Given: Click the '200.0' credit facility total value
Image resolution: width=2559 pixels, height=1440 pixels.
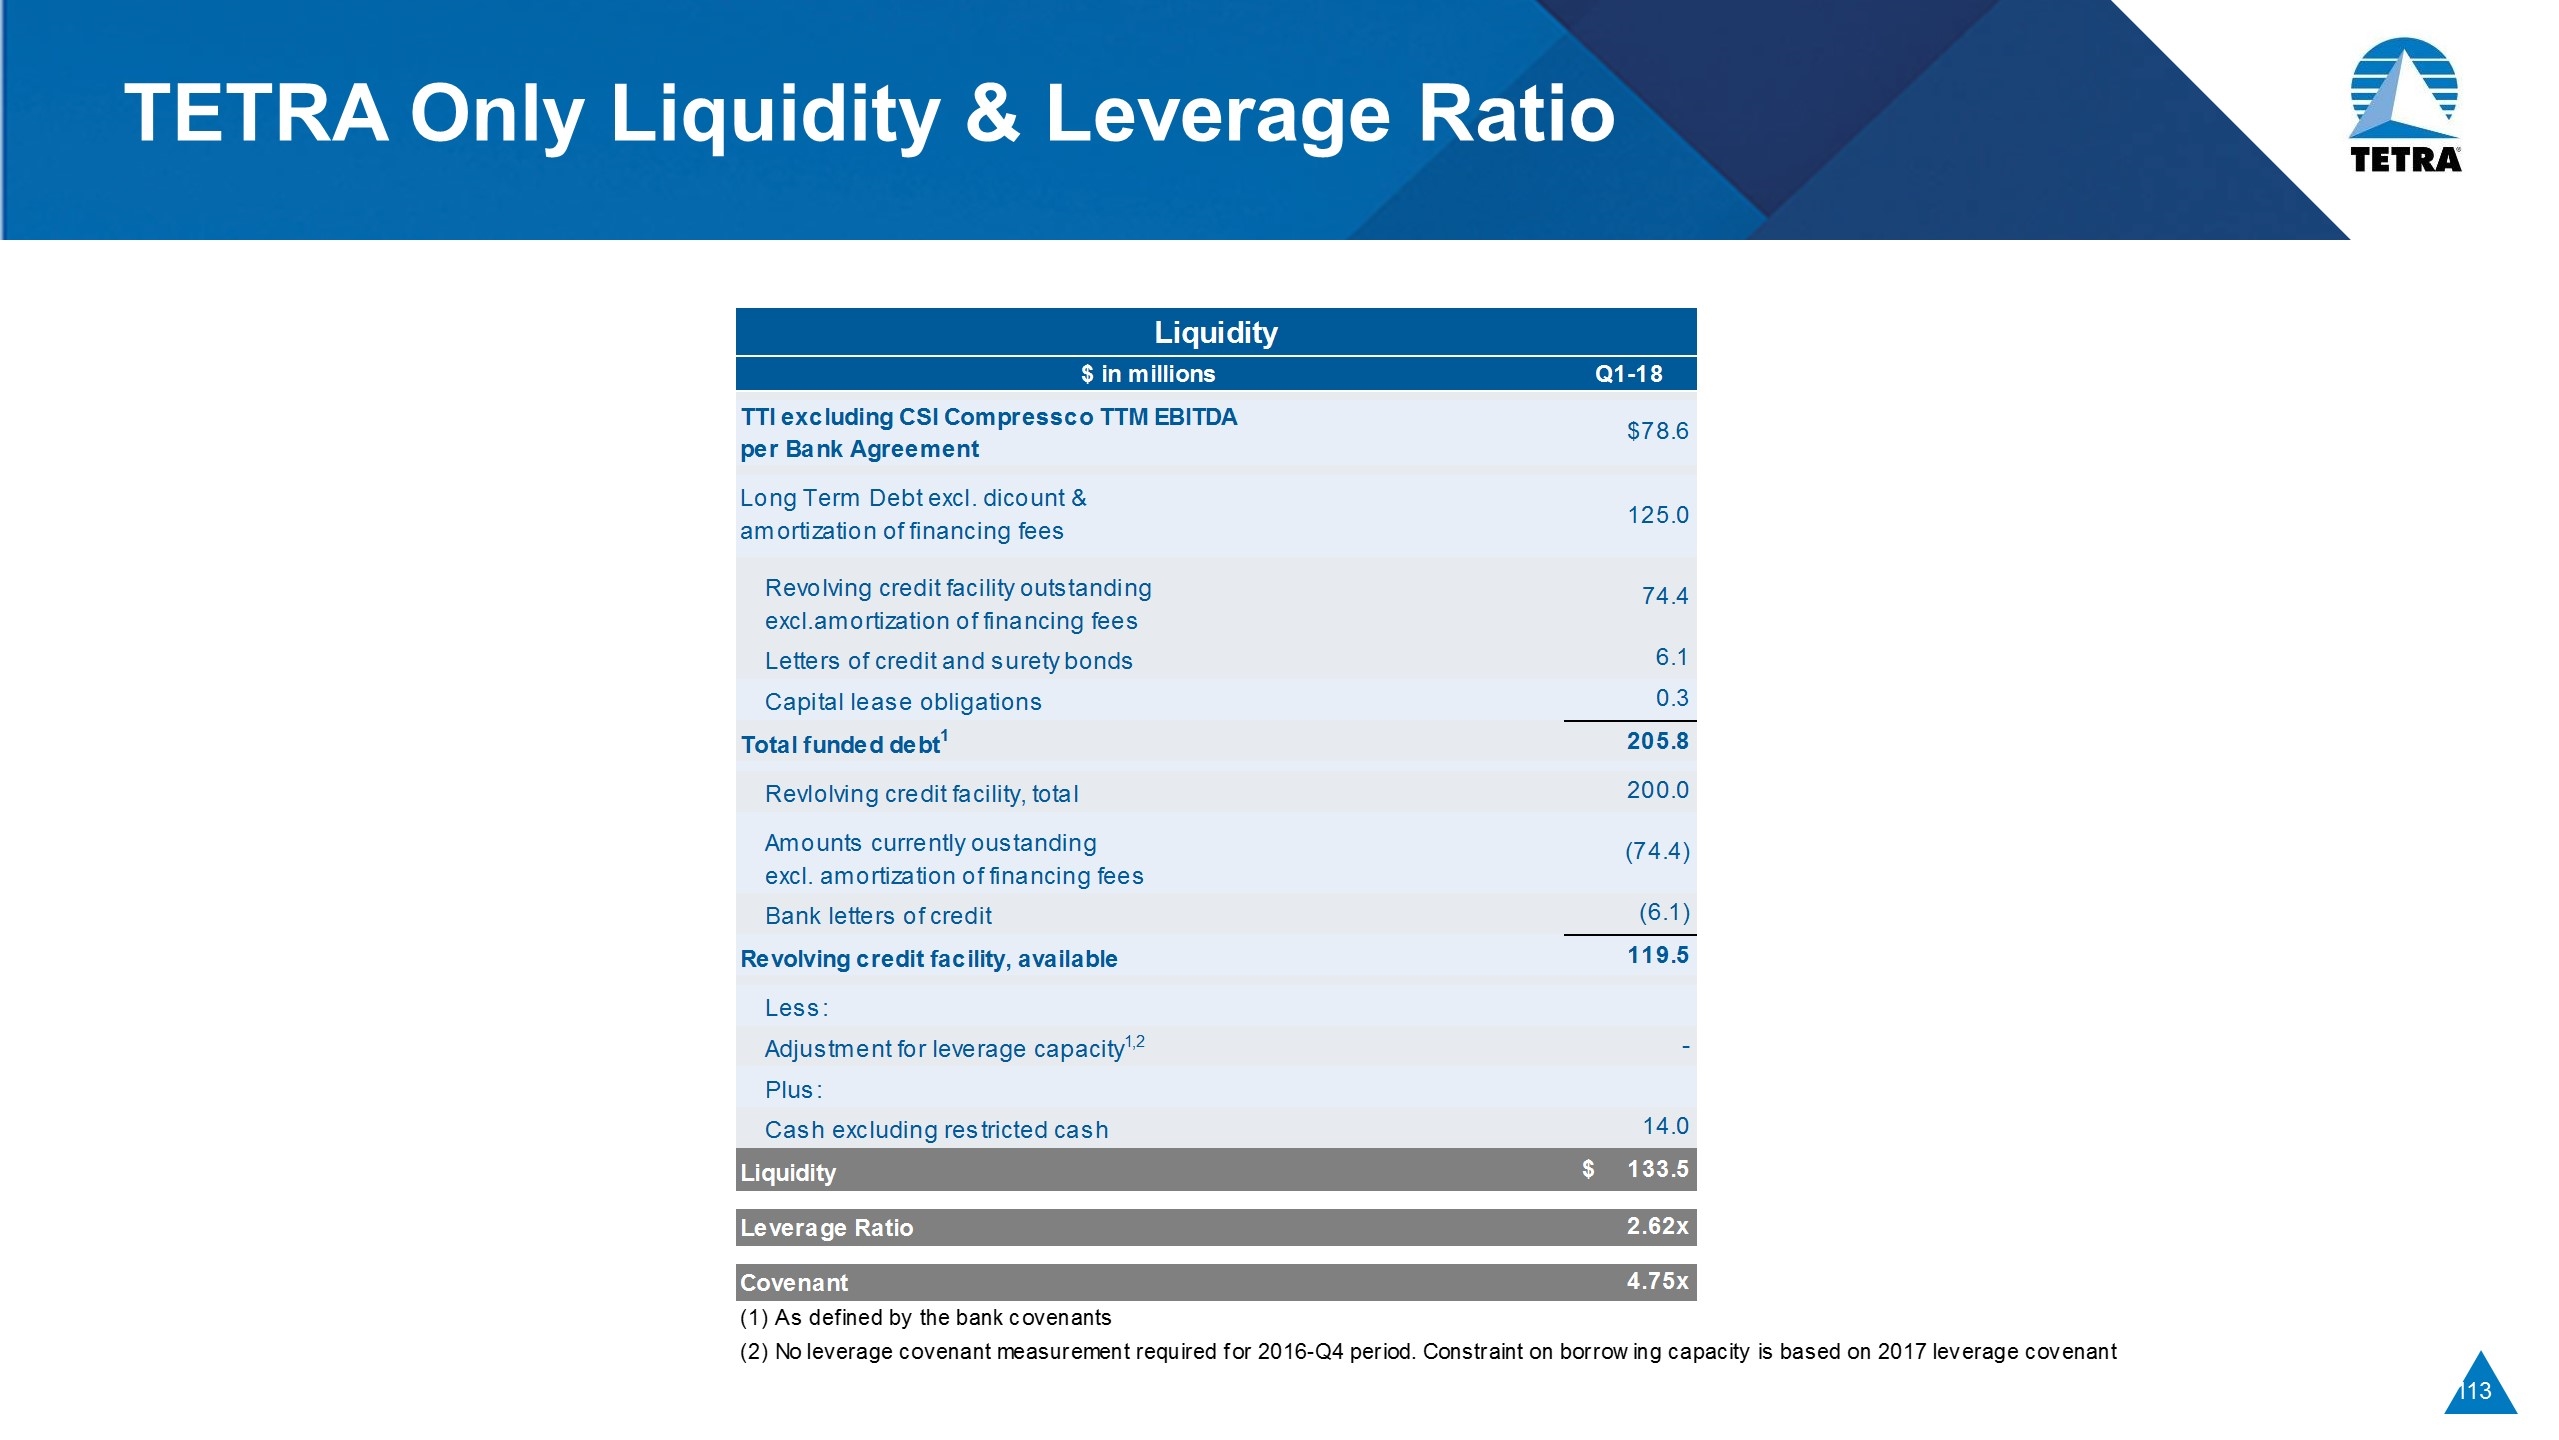Looking at the screenshot, I should tap(1657, 790).
